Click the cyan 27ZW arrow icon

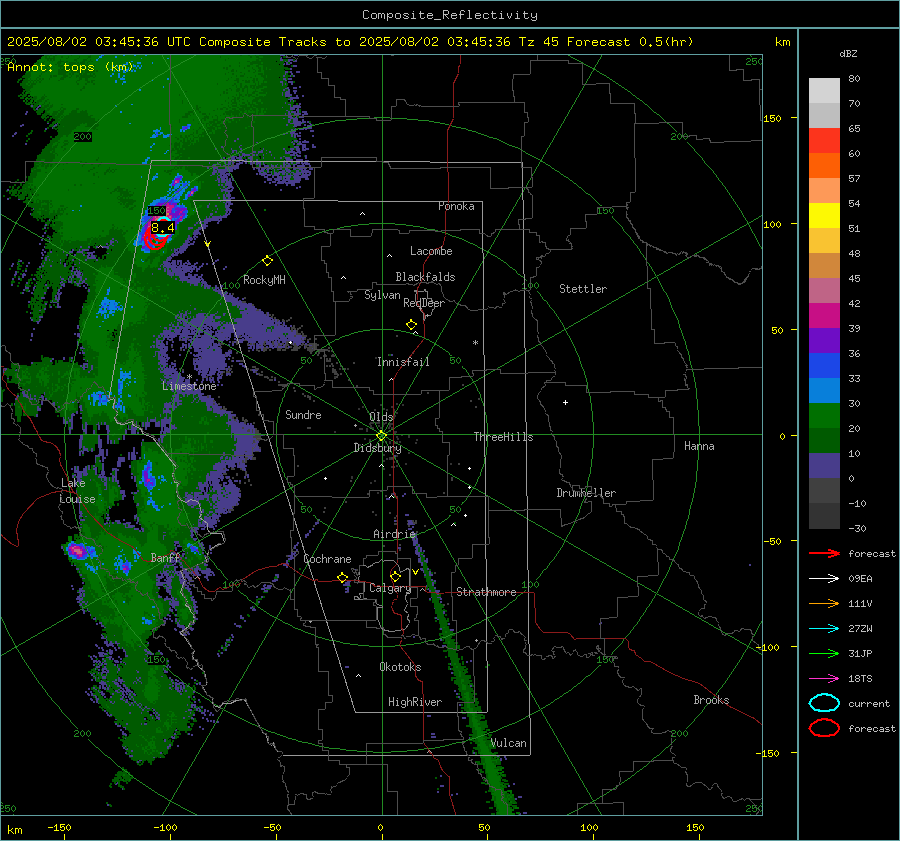coord(824,629)
